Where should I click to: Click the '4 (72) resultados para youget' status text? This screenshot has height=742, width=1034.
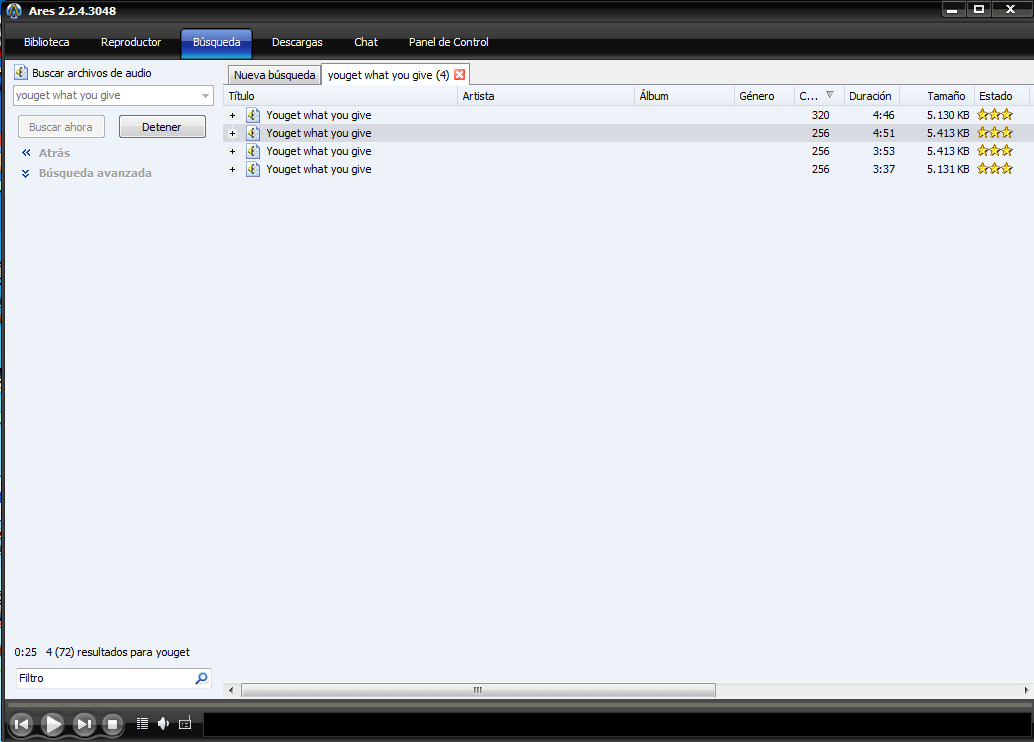pyautogui.click(x=117, y=652)
